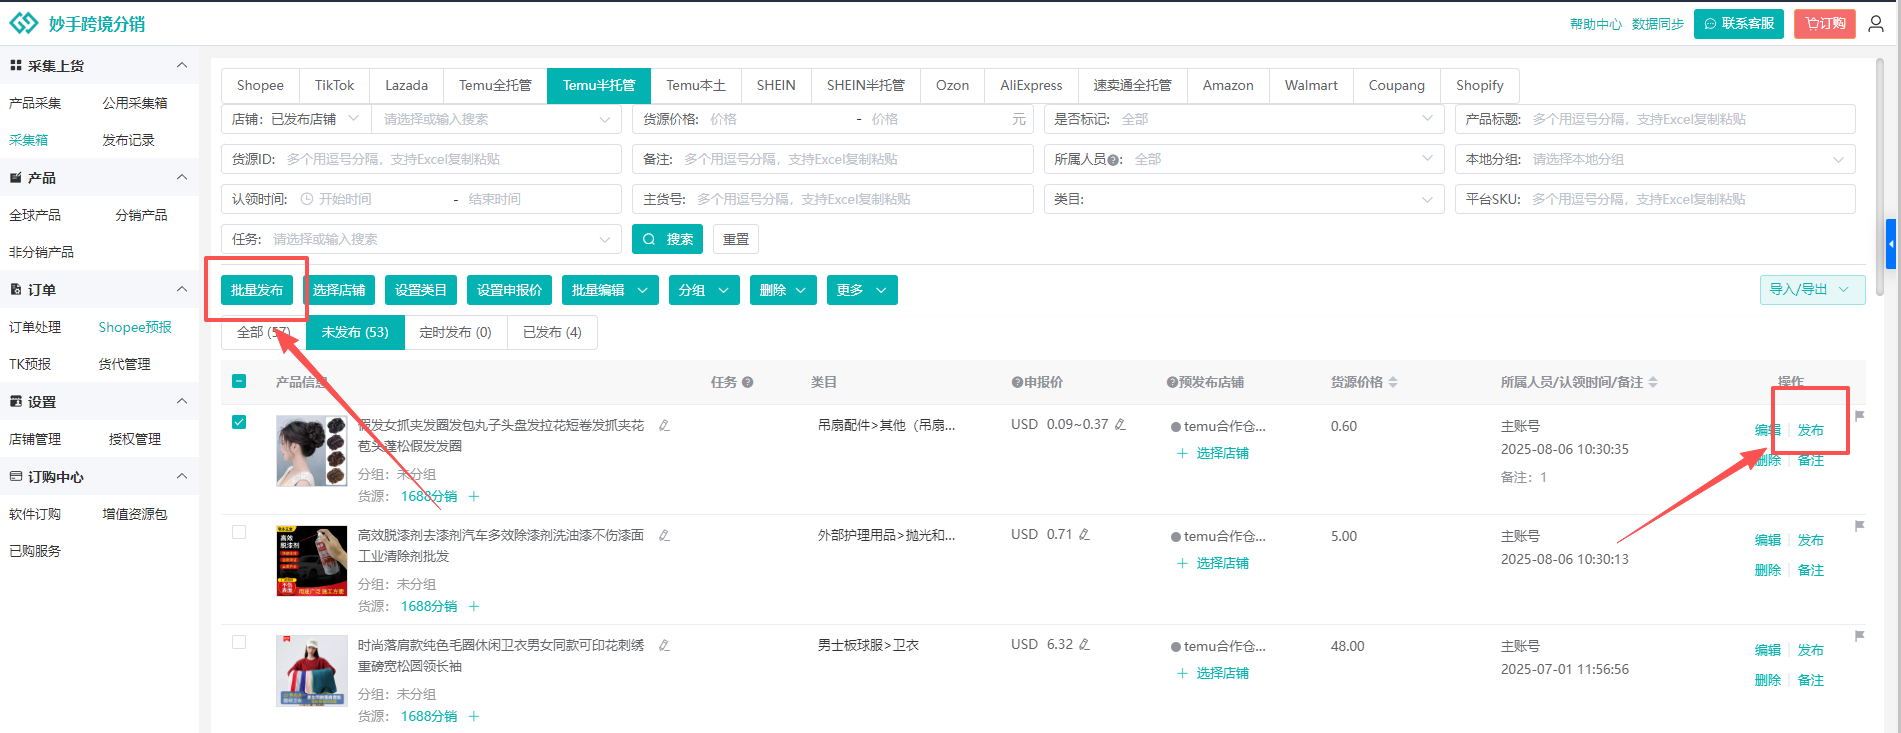Open the 批量编辑 dropdown
This screenshot has width=1901, height=733.
[x=609, y=290]
